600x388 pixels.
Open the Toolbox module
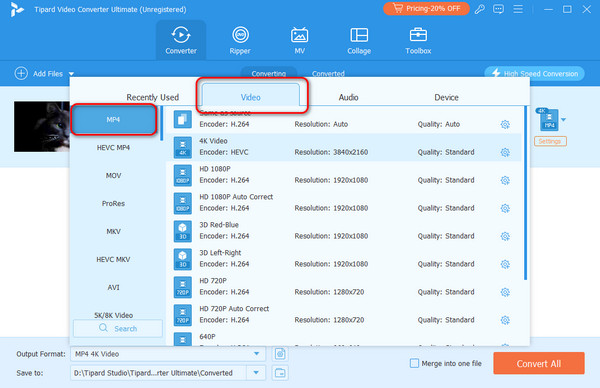pos(418,40)
